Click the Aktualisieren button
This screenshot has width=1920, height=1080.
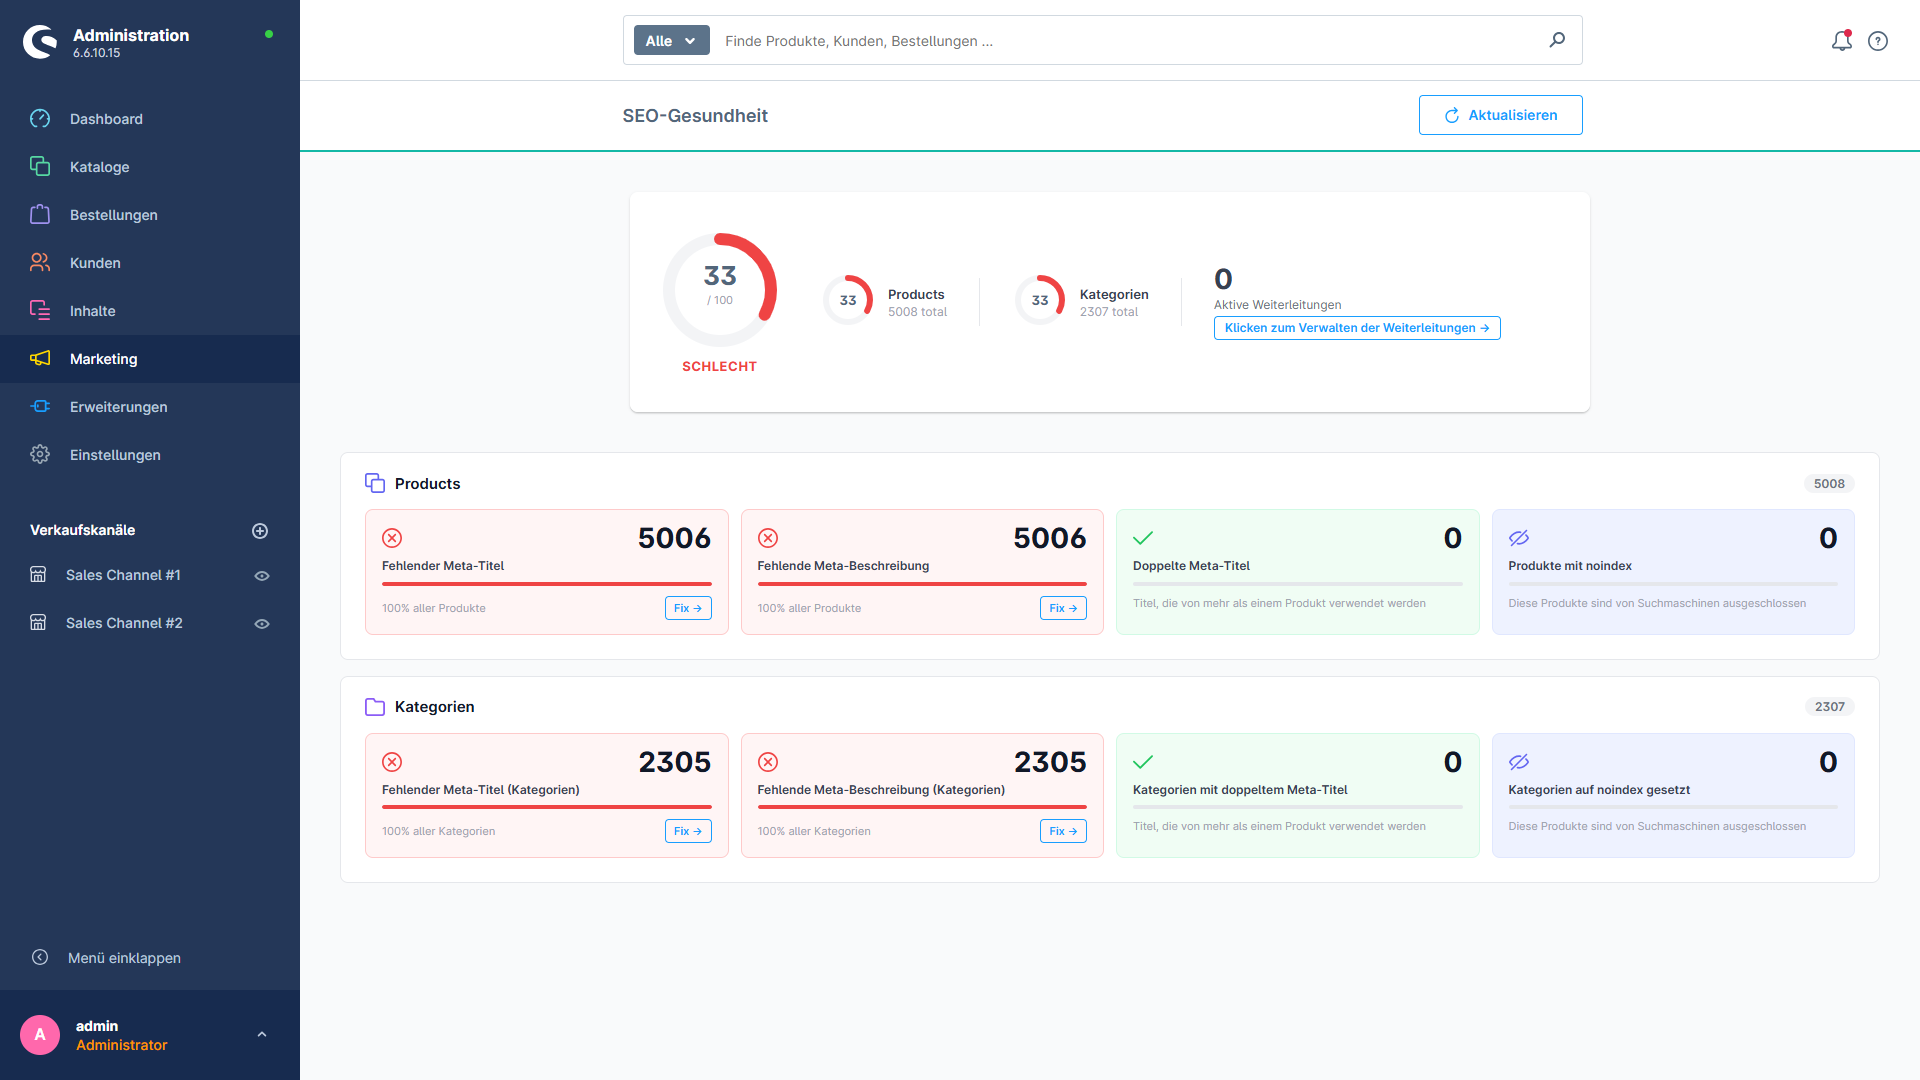coord(1500,115)
